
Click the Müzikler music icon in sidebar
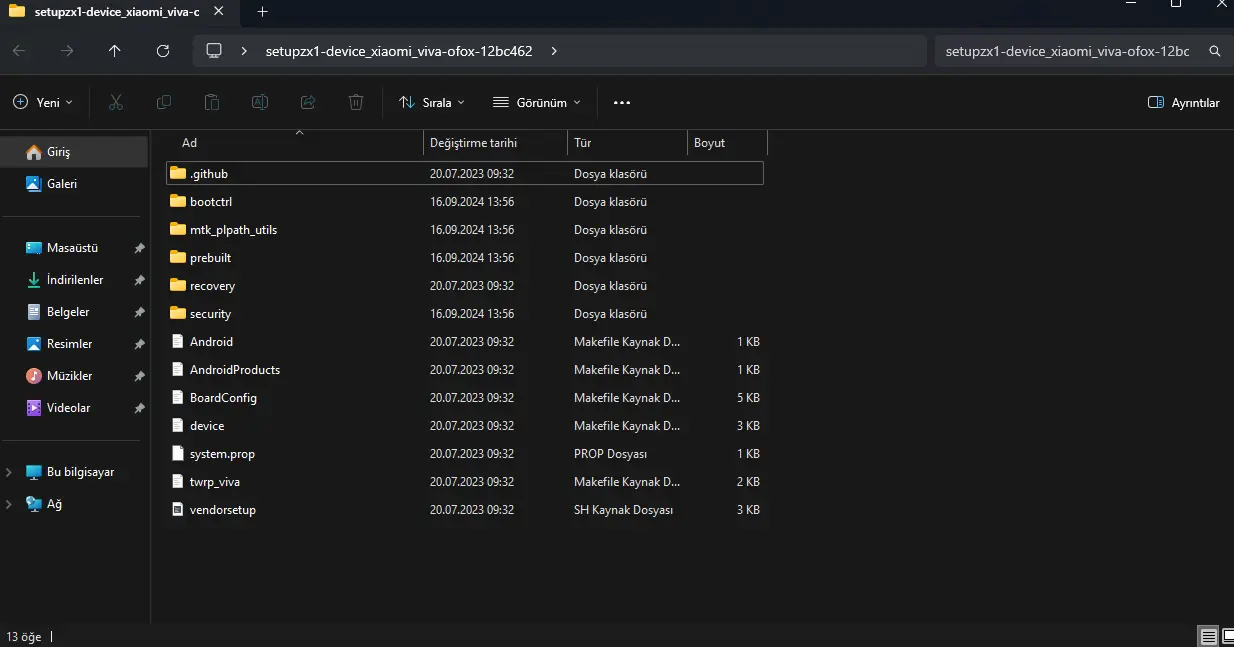point(34,376)
